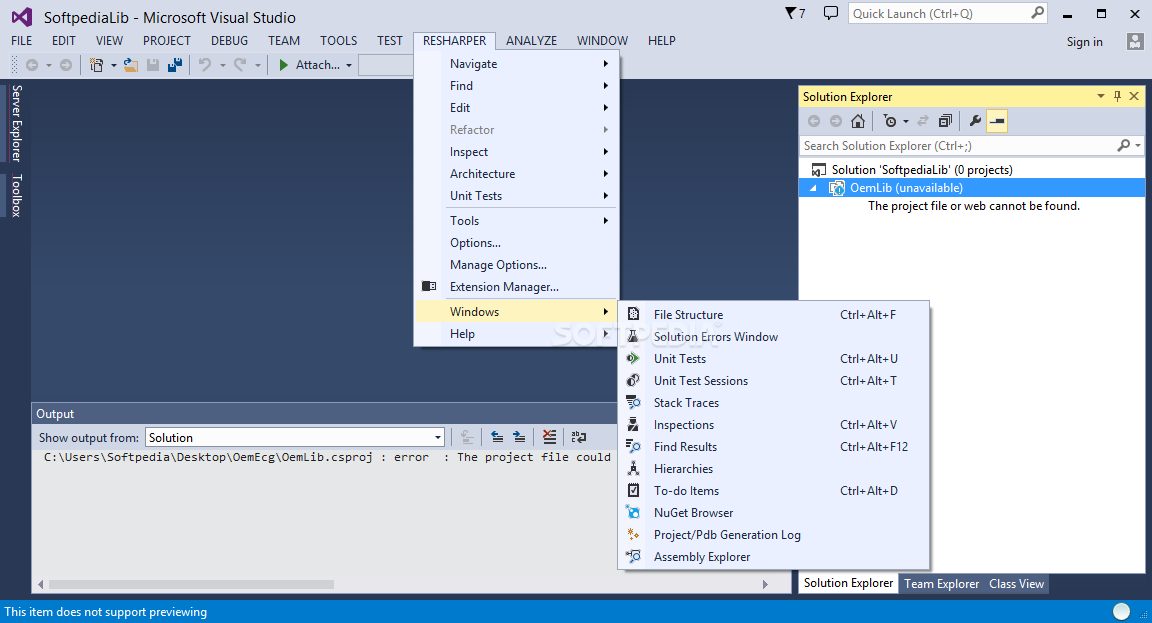Click the Solution Explorer Home icon

(857, 121)
